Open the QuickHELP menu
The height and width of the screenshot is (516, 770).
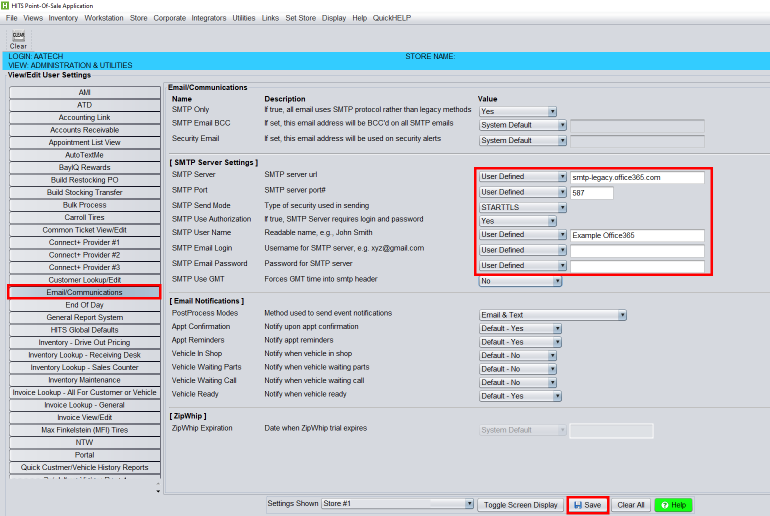390,18
